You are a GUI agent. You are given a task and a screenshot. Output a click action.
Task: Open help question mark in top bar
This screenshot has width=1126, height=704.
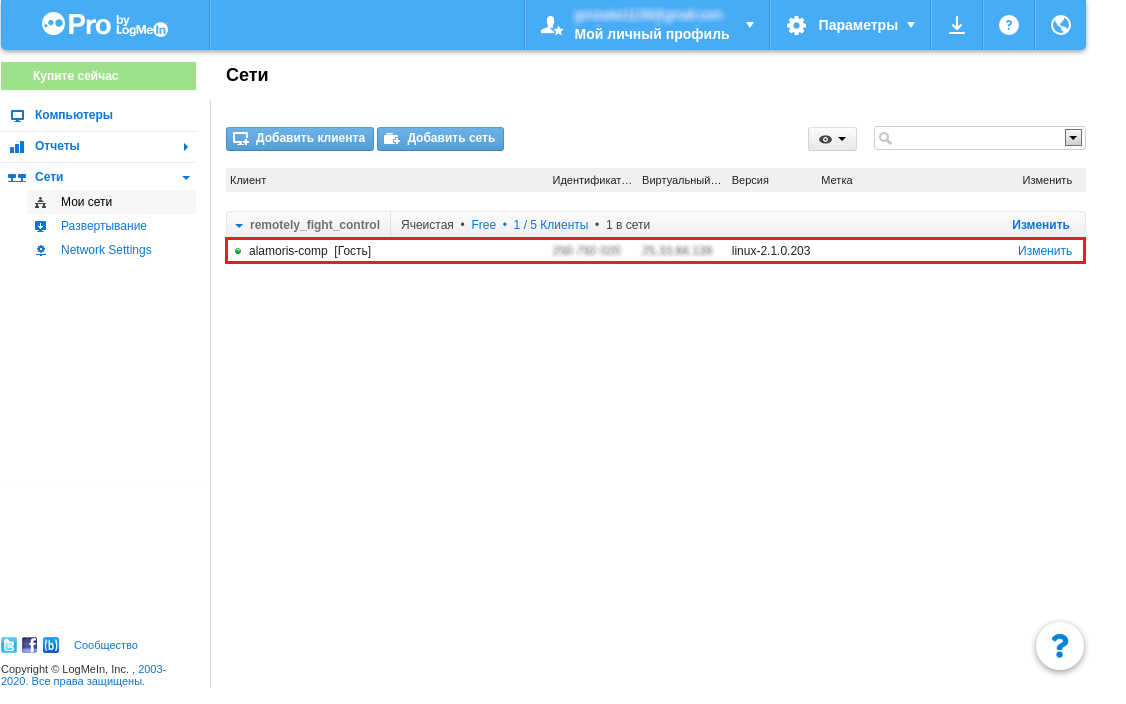(x=1009, y=25)
